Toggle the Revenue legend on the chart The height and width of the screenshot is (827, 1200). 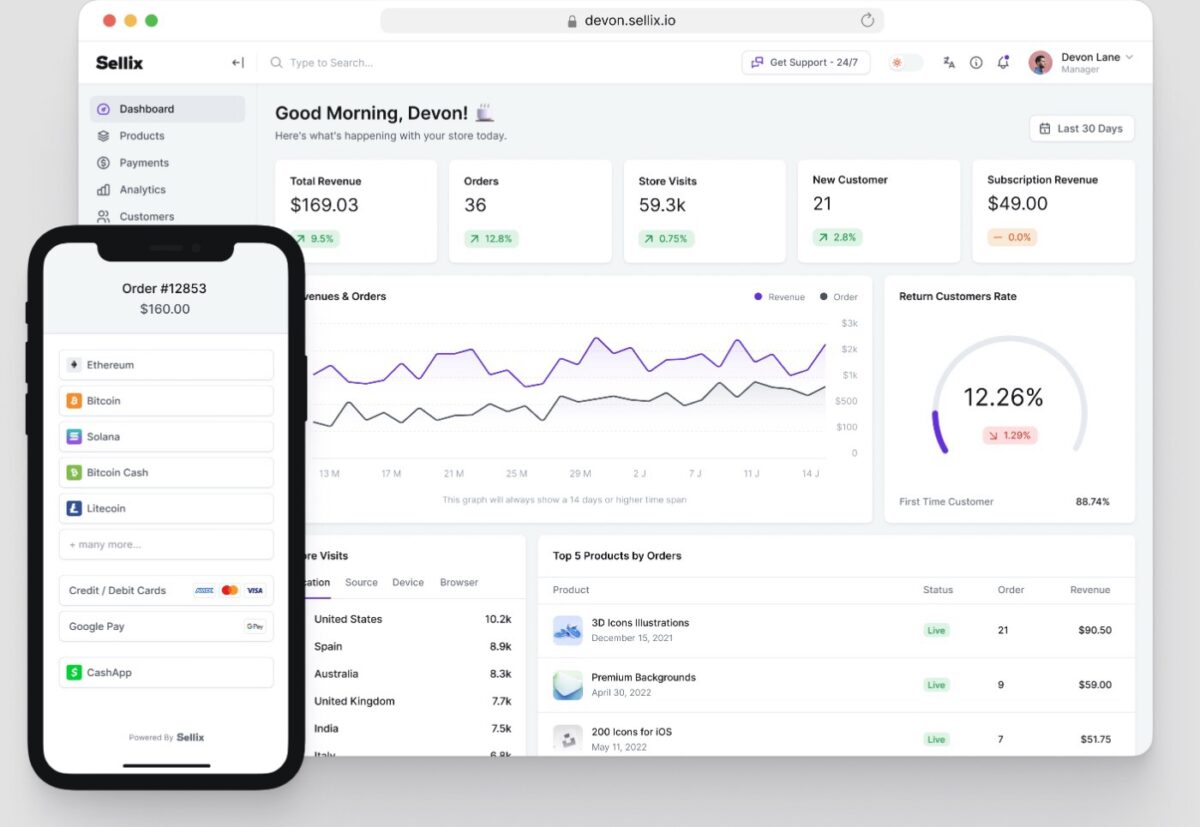(x=779, y=296)
